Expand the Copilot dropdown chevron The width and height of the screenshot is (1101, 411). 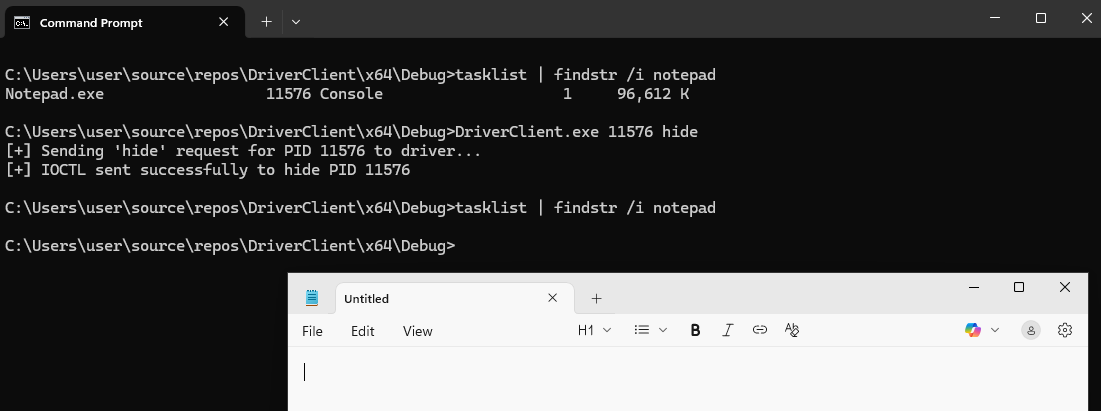(995, 330)
